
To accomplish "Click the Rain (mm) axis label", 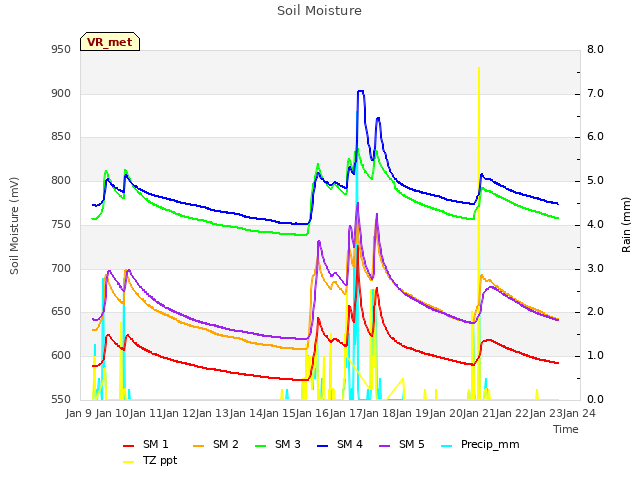I will click(626, 225).
